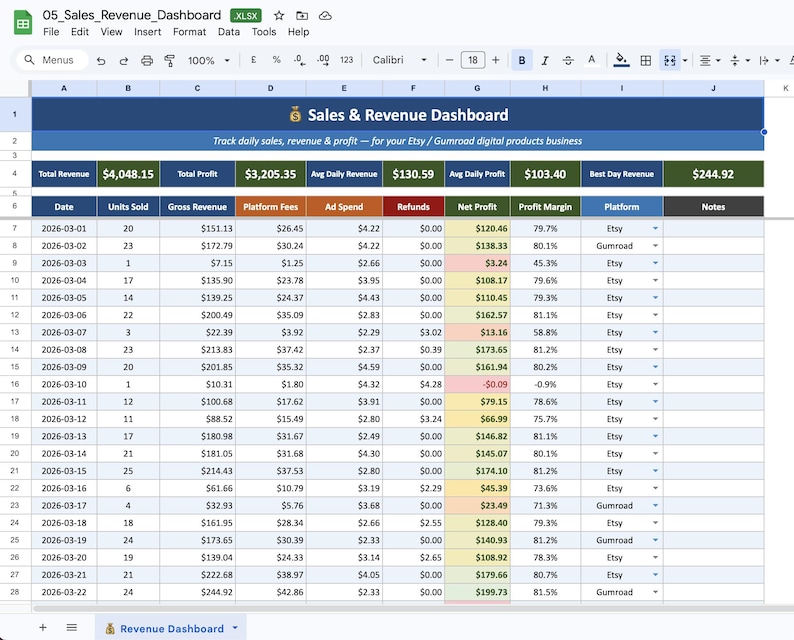Toggle italic formatting
Image resolution: width=794 pixels, height=640 pixels.
(545, 61)
